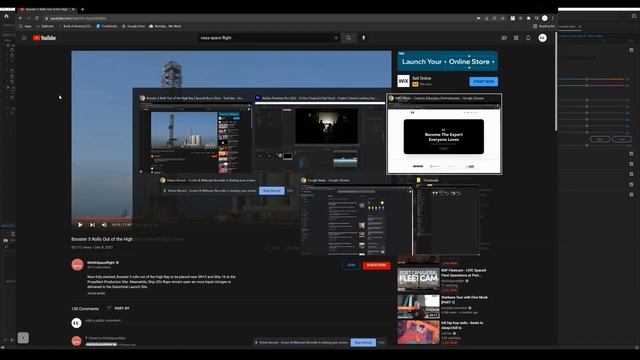Clear the YouTube search box with the X
This screenshot has width=640, height=360.
(336, 38)
